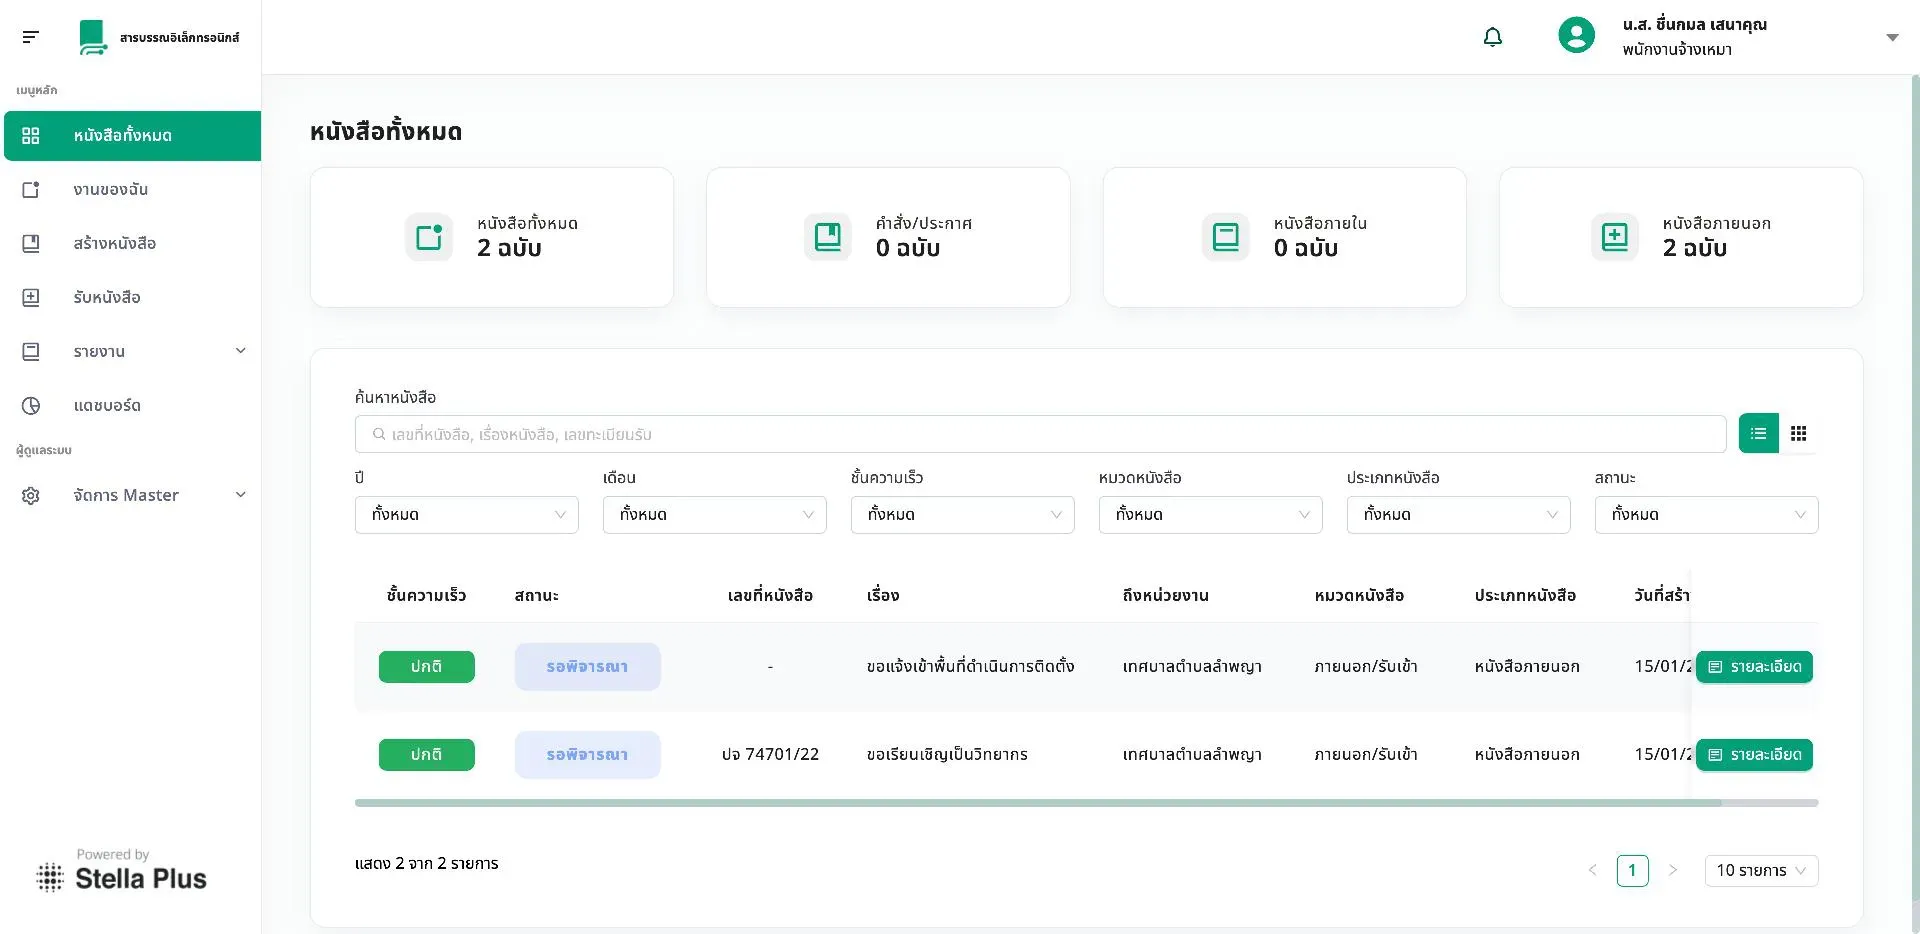The height and width of the screenshot is (934, 1920).
Task: Focus the ค้นหาหนังสือ search field
Action: [1040, 434]
